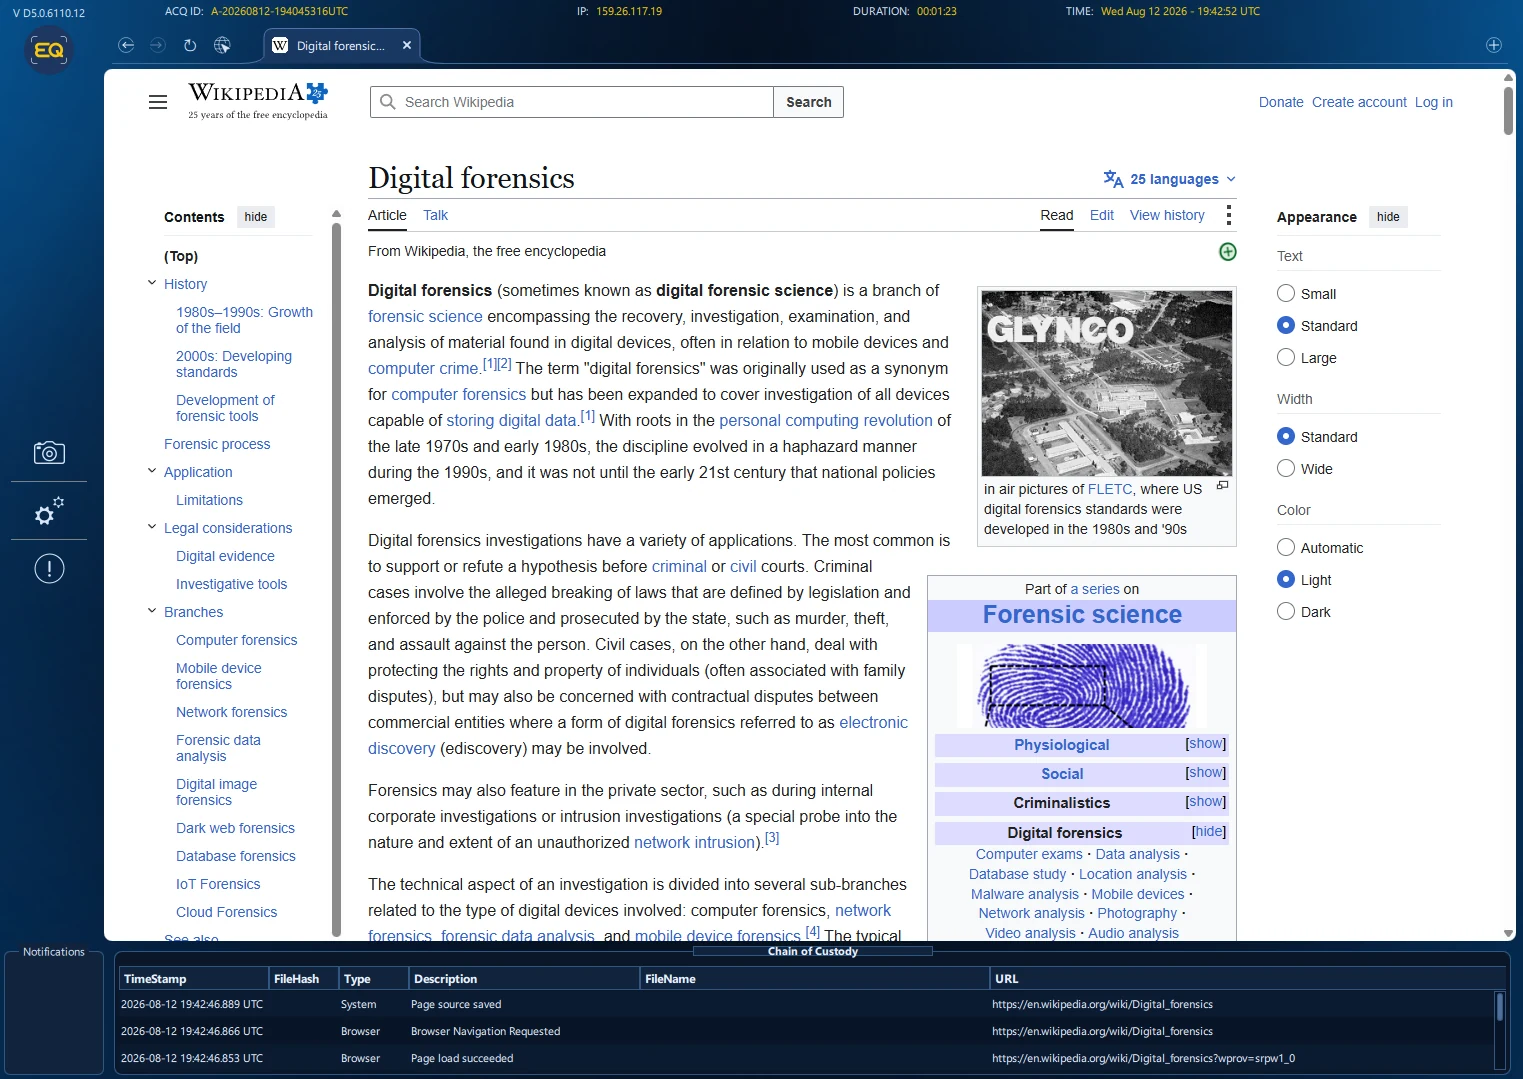This screenshot has width=1523, height=1079.
Task: Collapse the History contents section
Action: [x=152, y=283]
